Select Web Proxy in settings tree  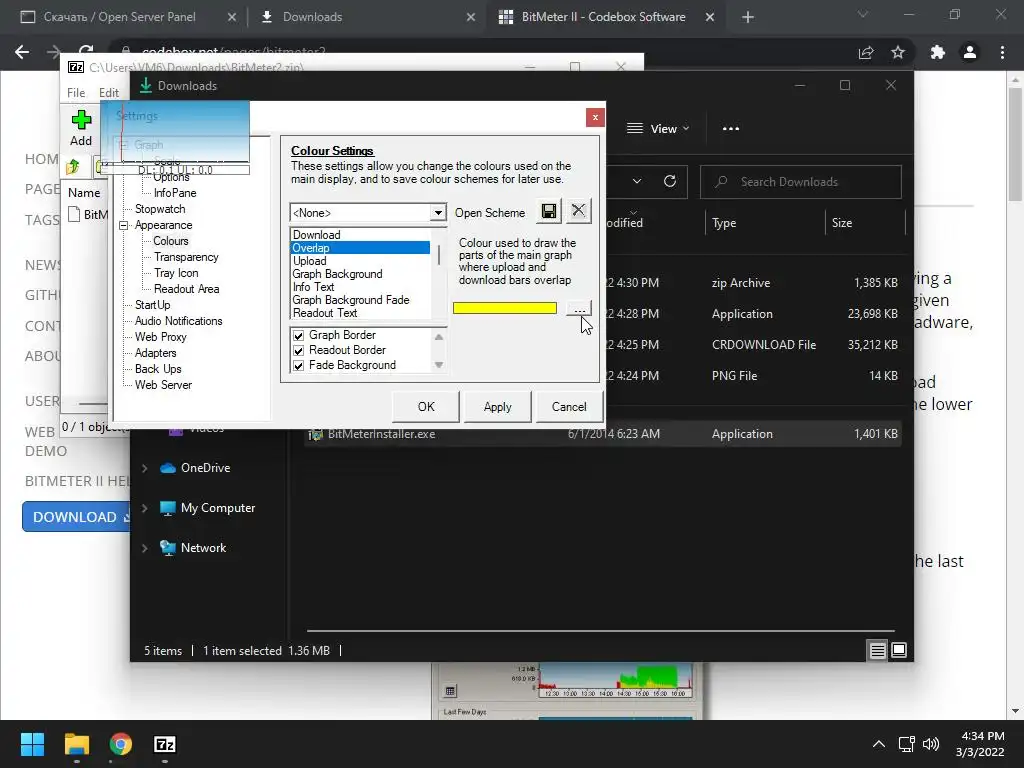pos(161,337)
